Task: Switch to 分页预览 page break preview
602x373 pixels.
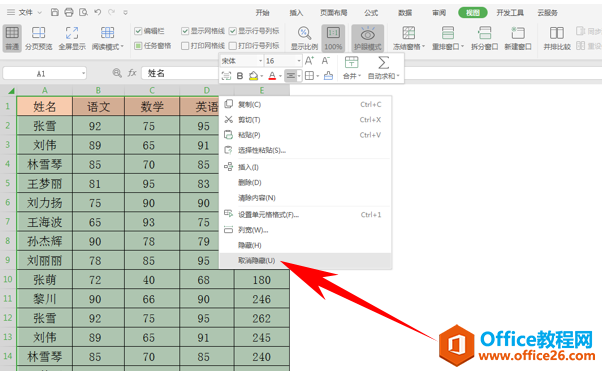Action: [x=38, y=38]
